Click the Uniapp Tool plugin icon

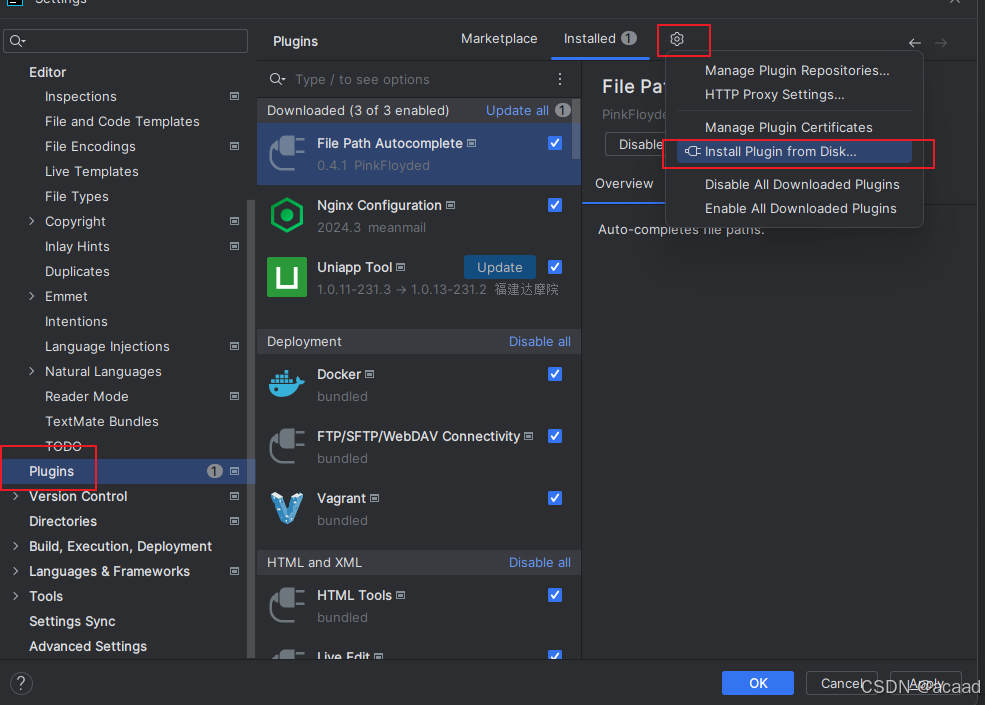tap(287, 277)
